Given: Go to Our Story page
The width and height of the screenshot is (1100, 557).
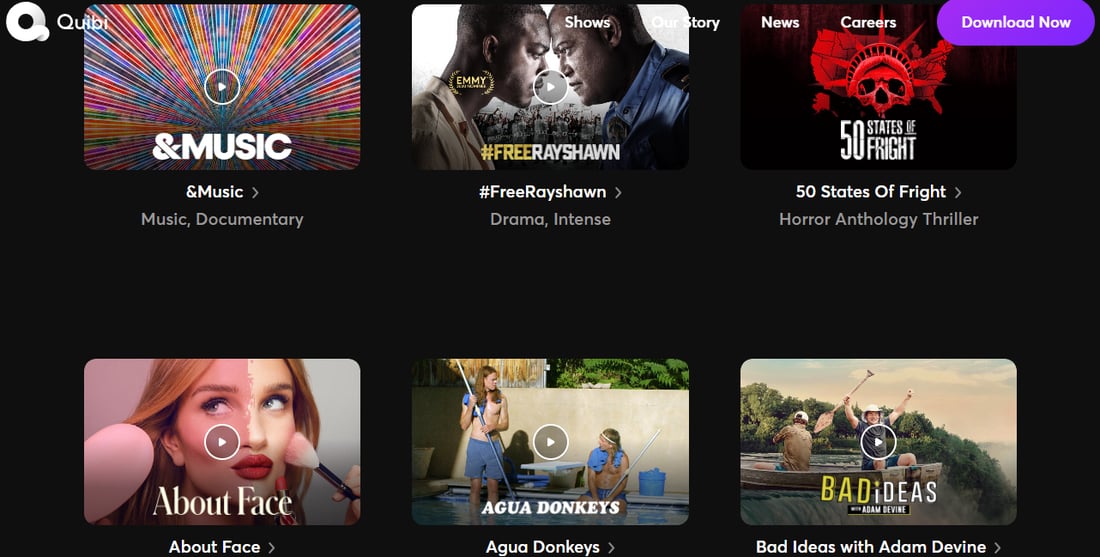Looking at the screenshot, I should tap(685, 22).
